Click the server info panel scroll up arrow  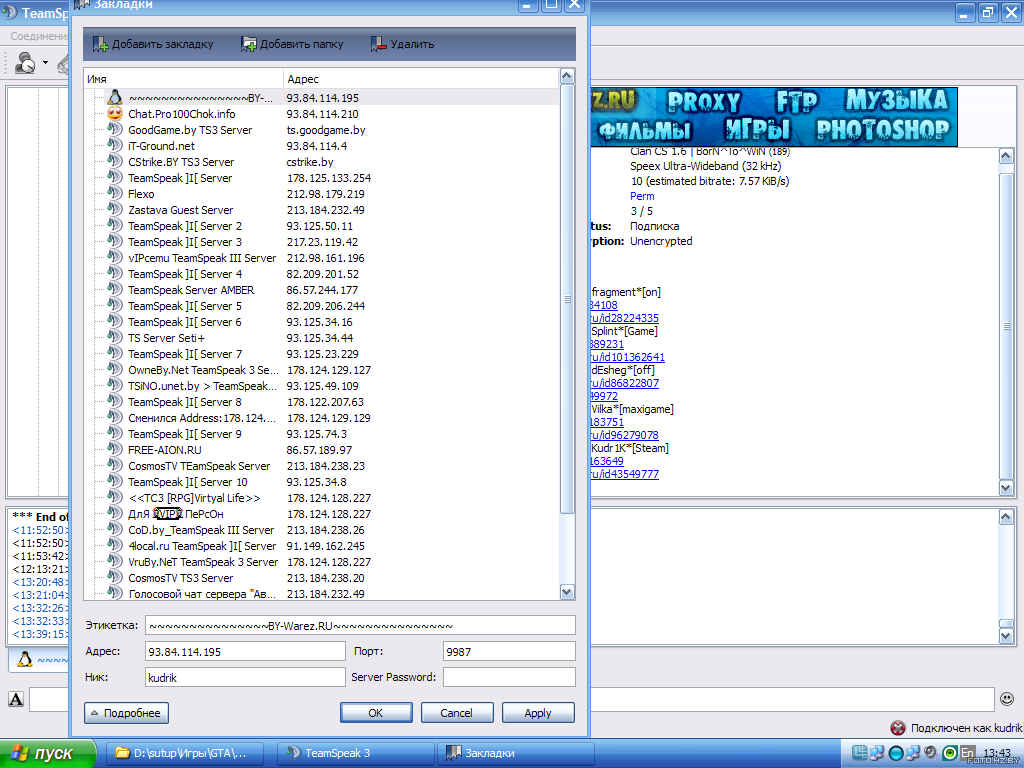click(1006, 155)
